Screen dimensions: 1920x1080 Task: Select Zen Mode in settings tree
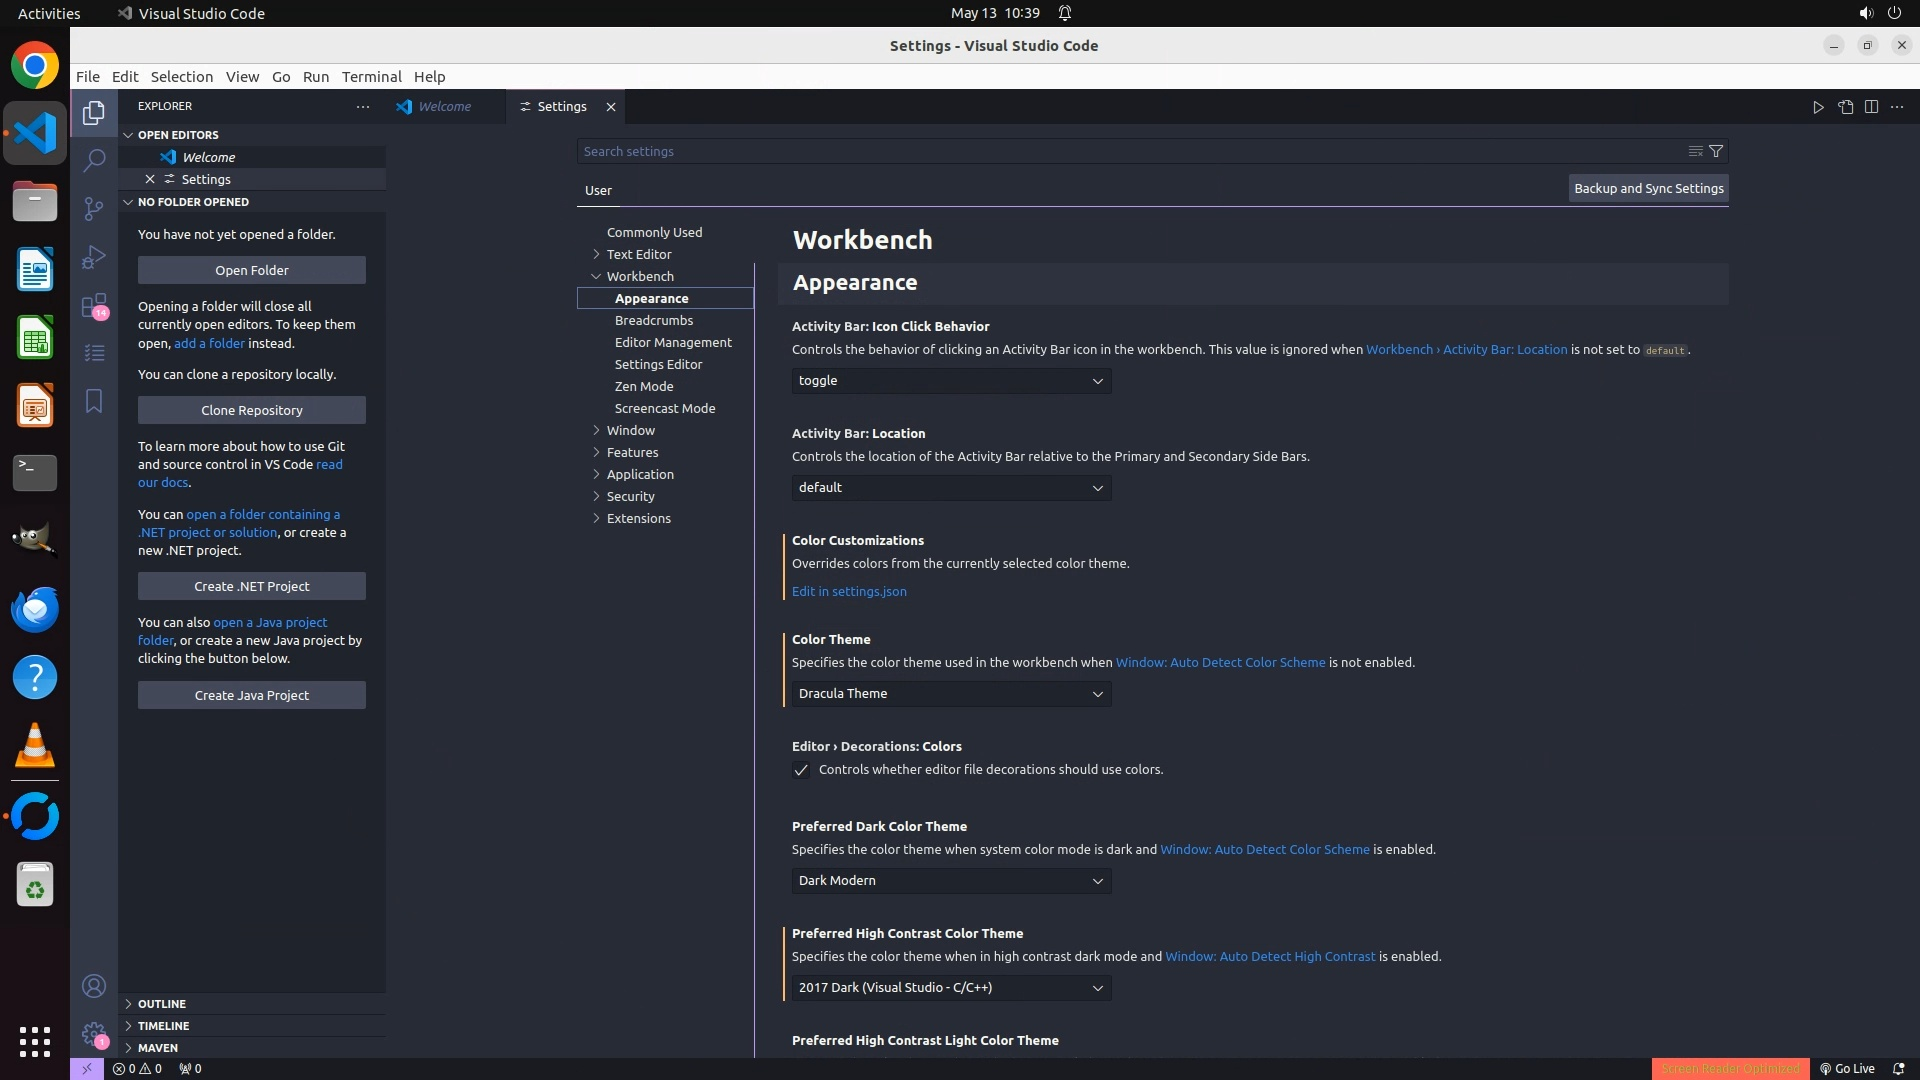coord(644,386)
